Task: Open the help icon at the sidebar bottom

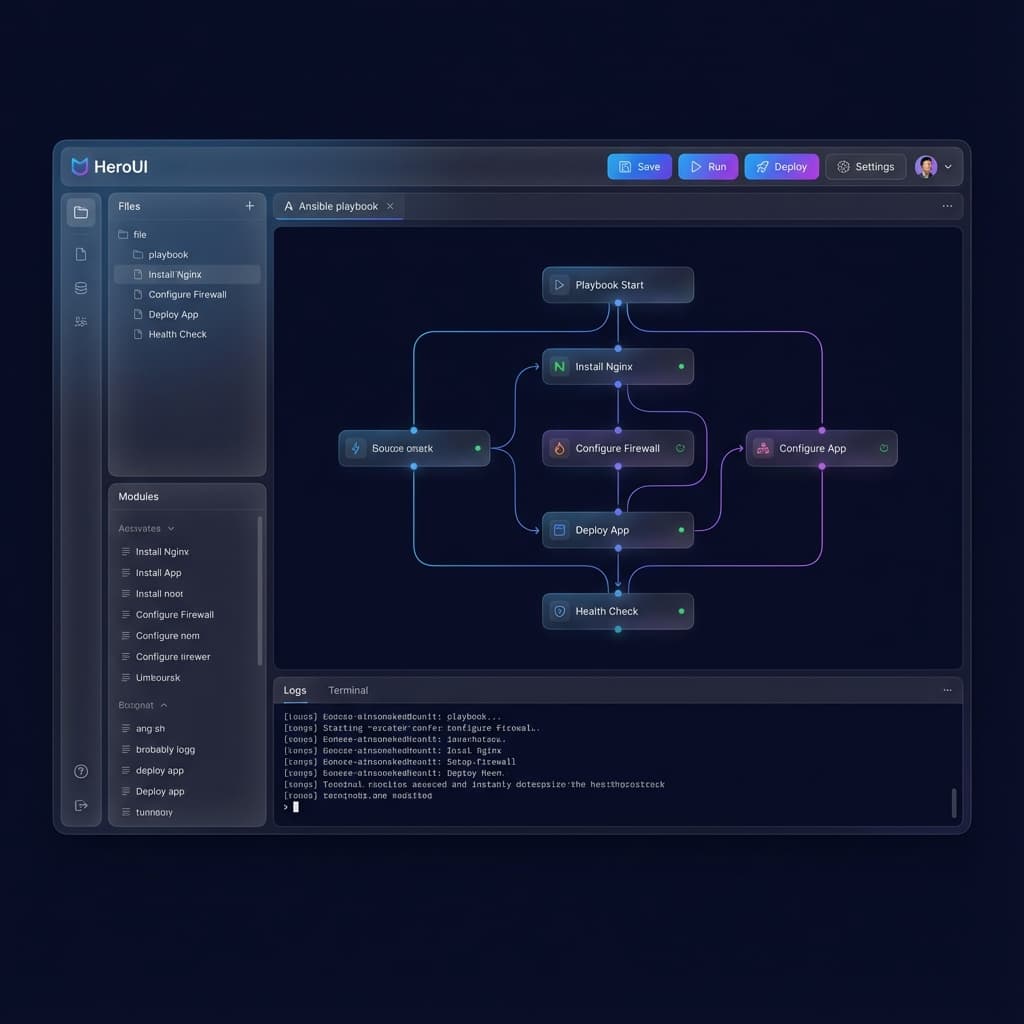Action: [x=81, y=771]
